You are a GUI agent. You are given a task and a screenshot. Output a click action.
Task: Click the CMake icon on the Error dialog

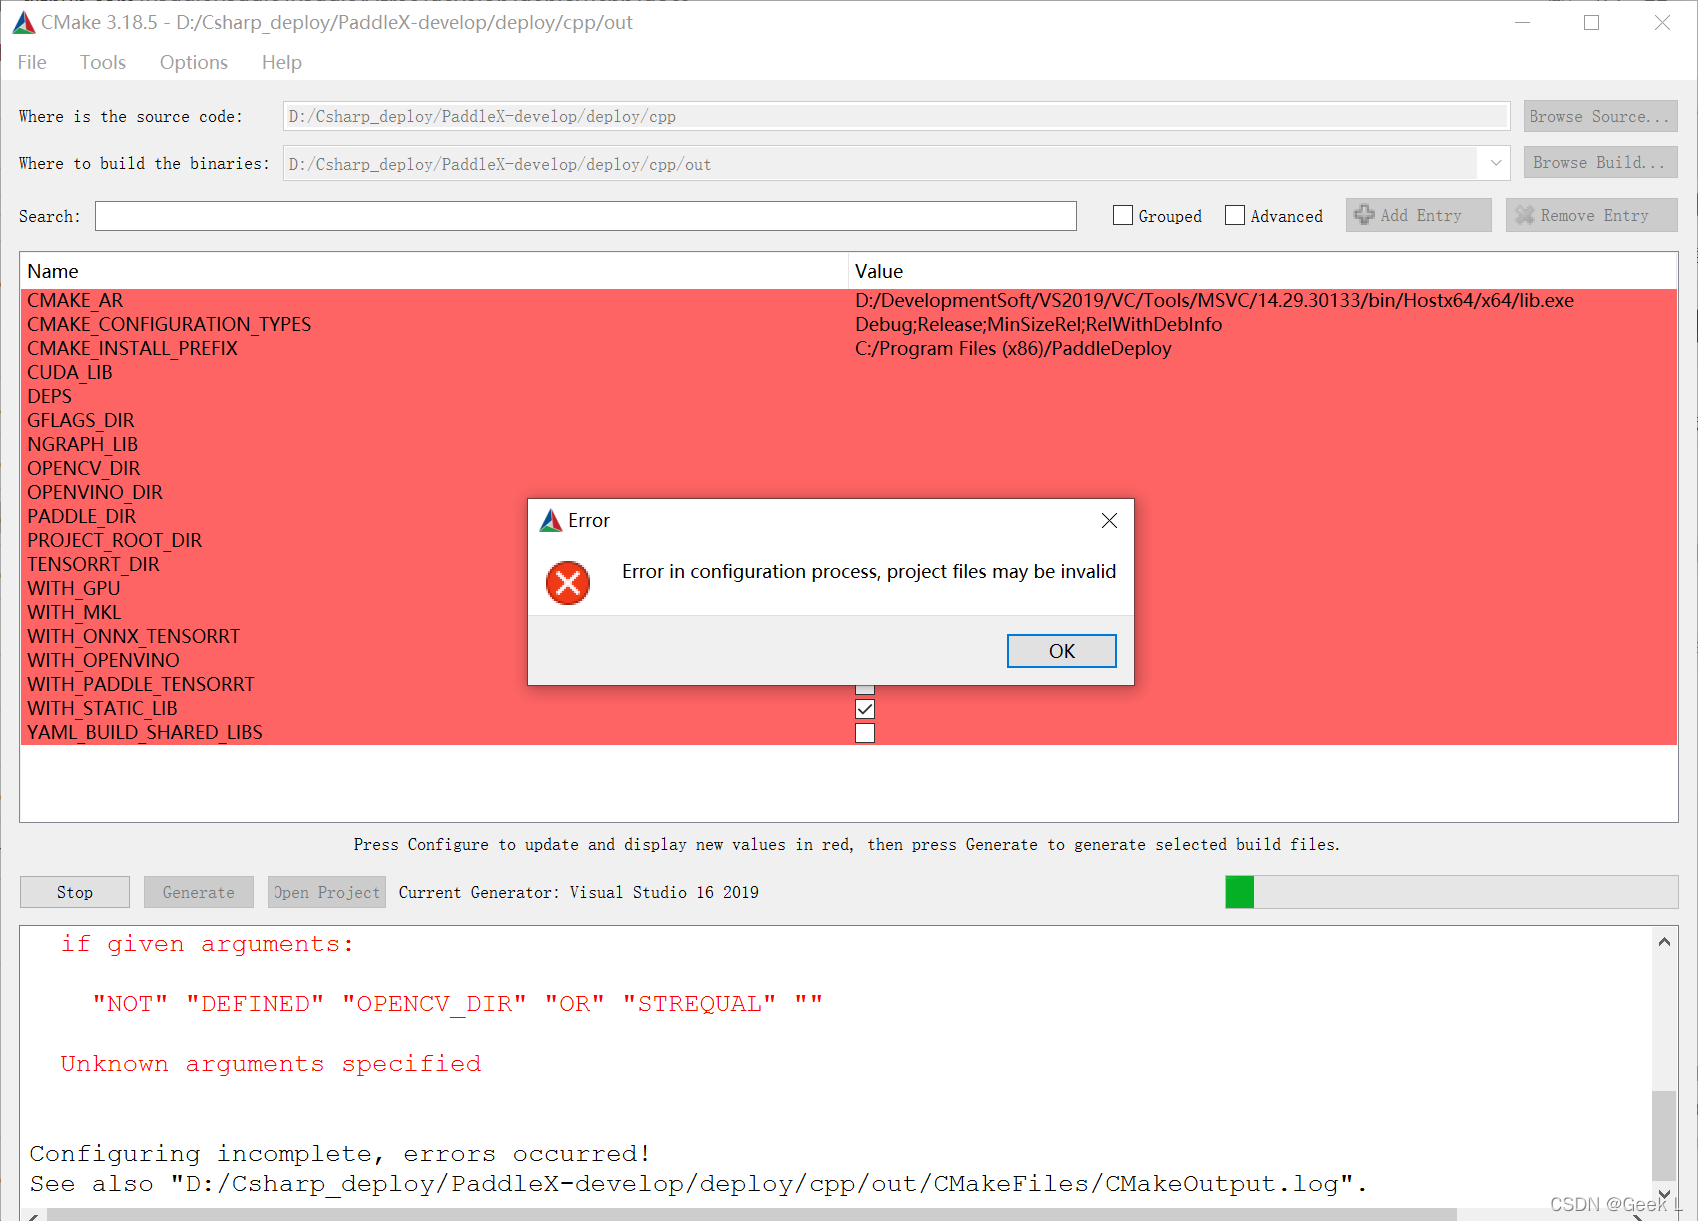(550, 520)
